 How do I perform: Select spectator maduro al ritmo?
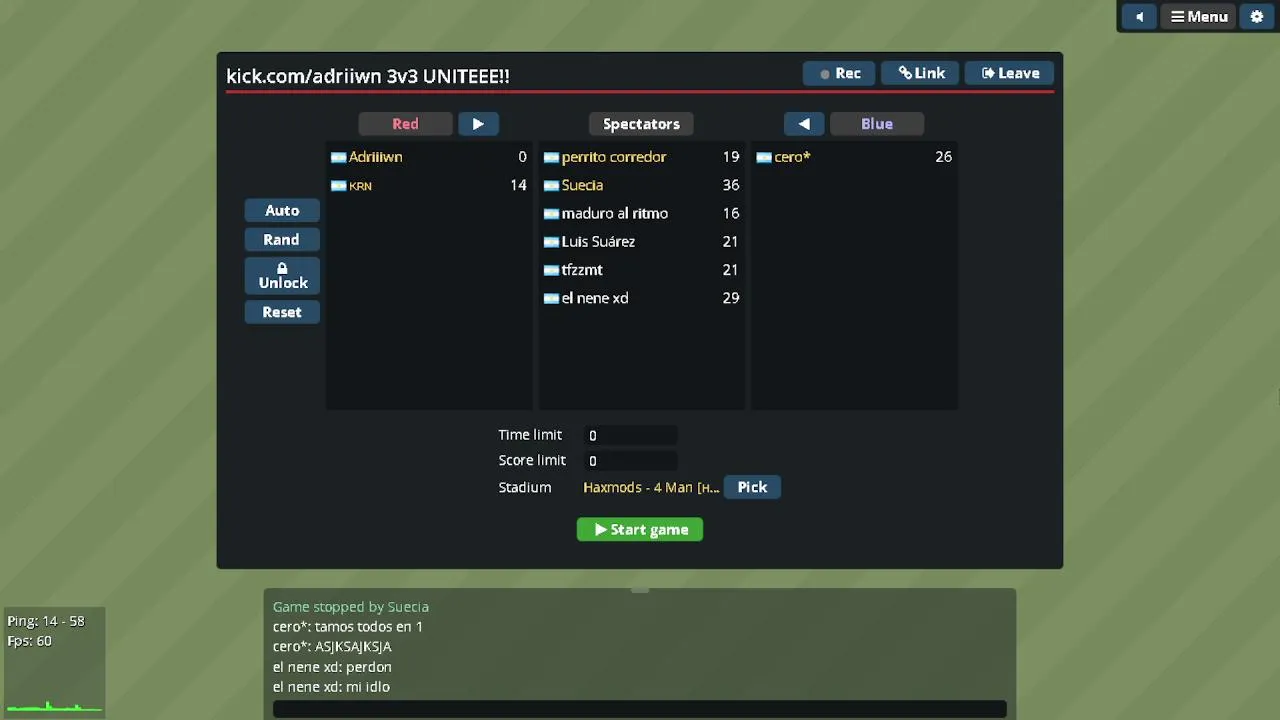(x=641, y=213)
